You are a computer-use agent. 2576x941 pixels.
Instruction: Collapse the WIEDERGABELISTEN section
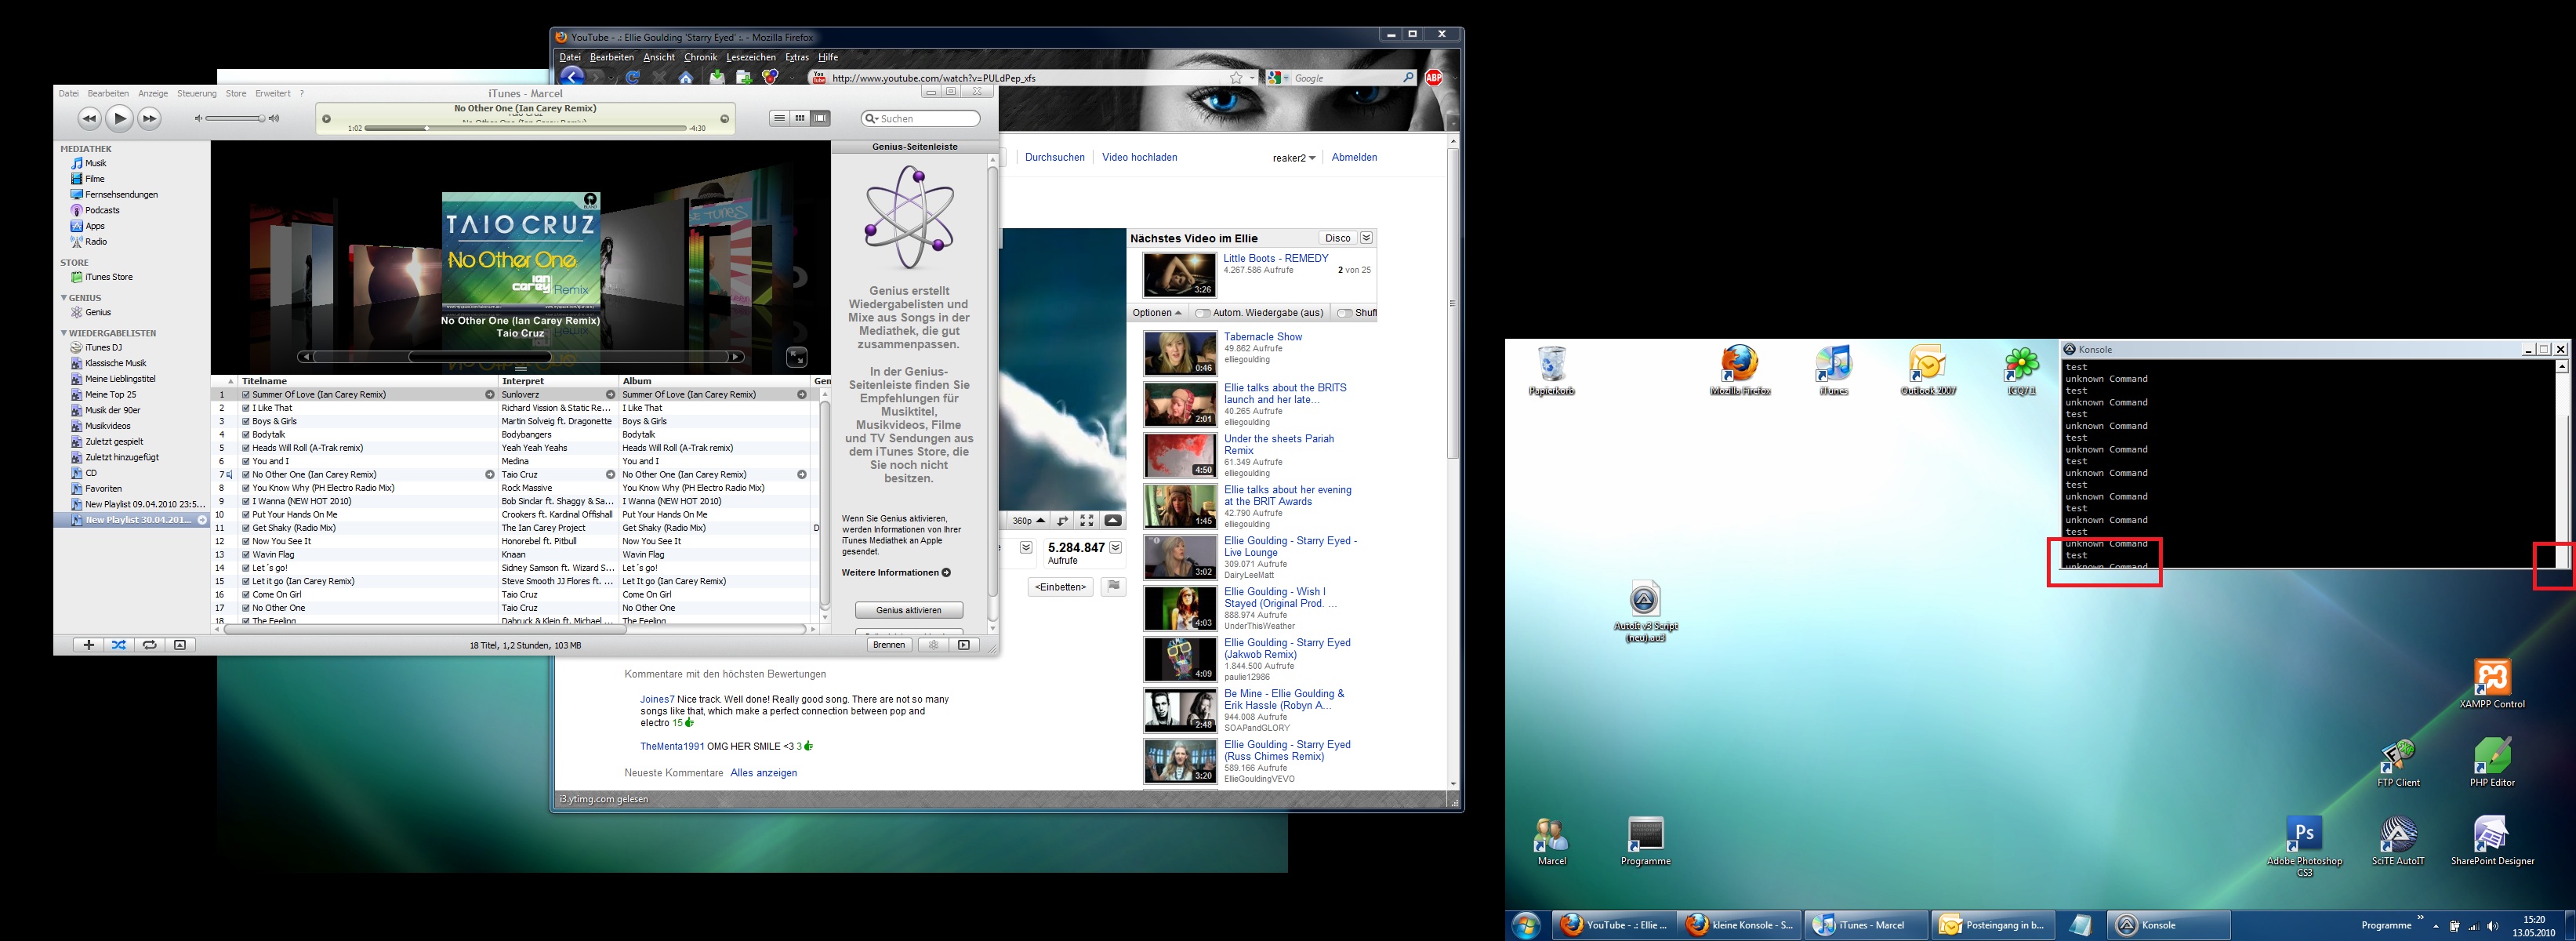[64, 333]
